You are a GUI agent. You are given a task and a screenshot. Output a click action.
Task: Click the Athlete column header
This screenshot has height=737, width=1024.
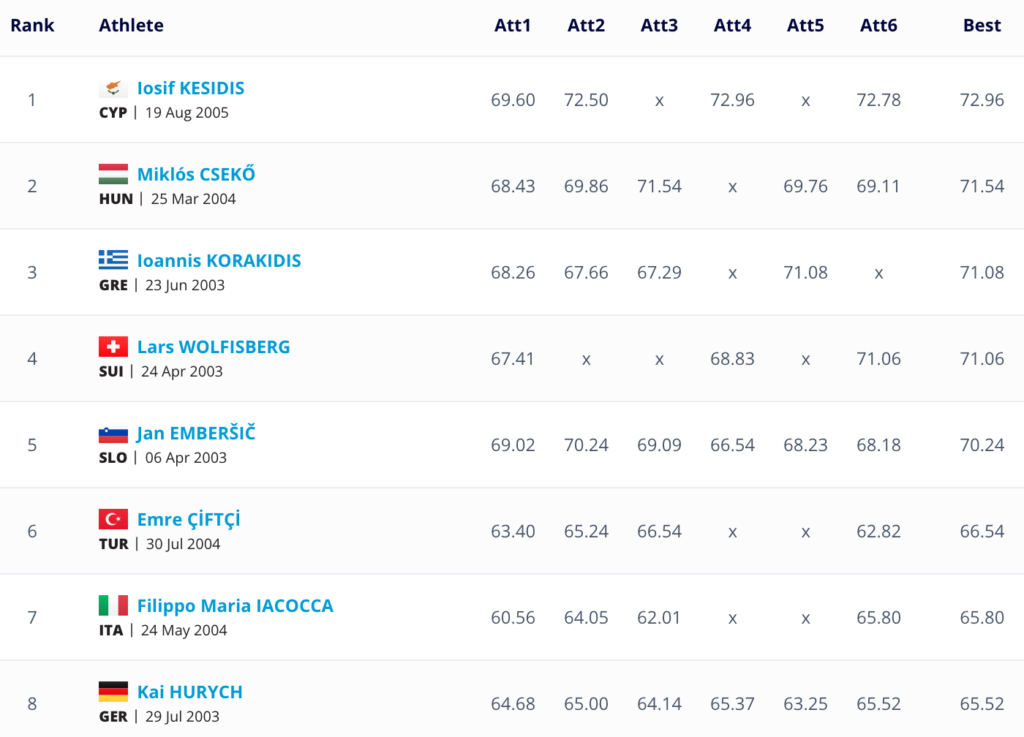[131, 25]
